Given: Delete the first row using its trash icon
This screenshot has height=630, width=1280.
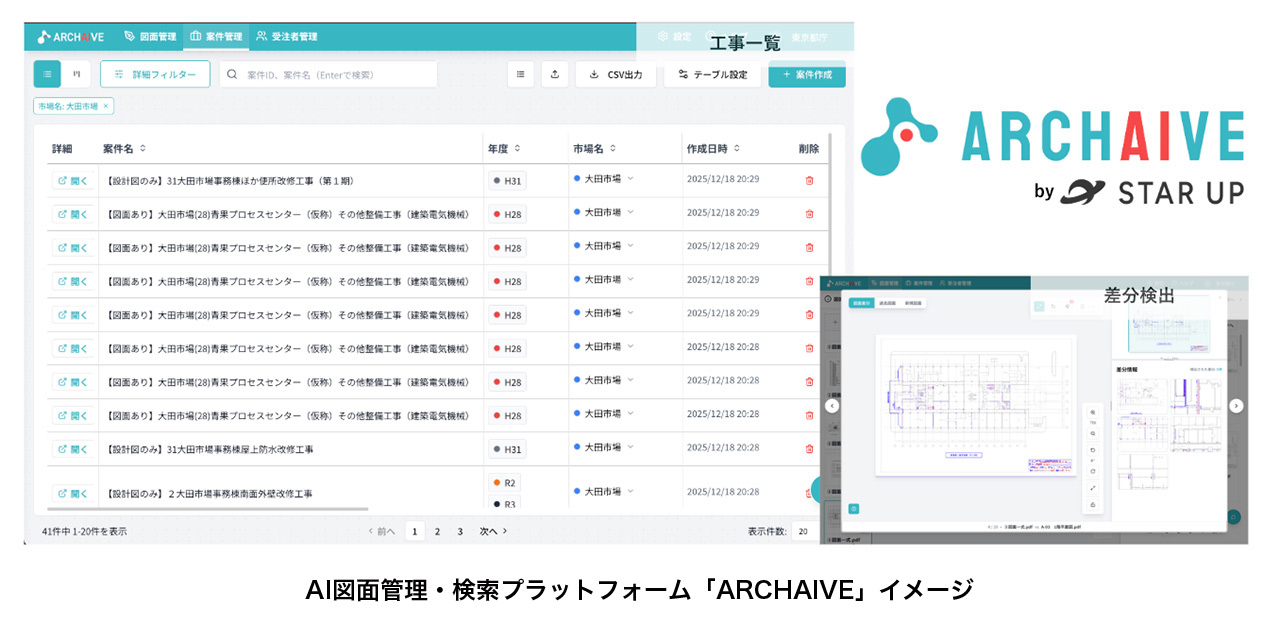Looking at the screenshot, I should [809, 181].
